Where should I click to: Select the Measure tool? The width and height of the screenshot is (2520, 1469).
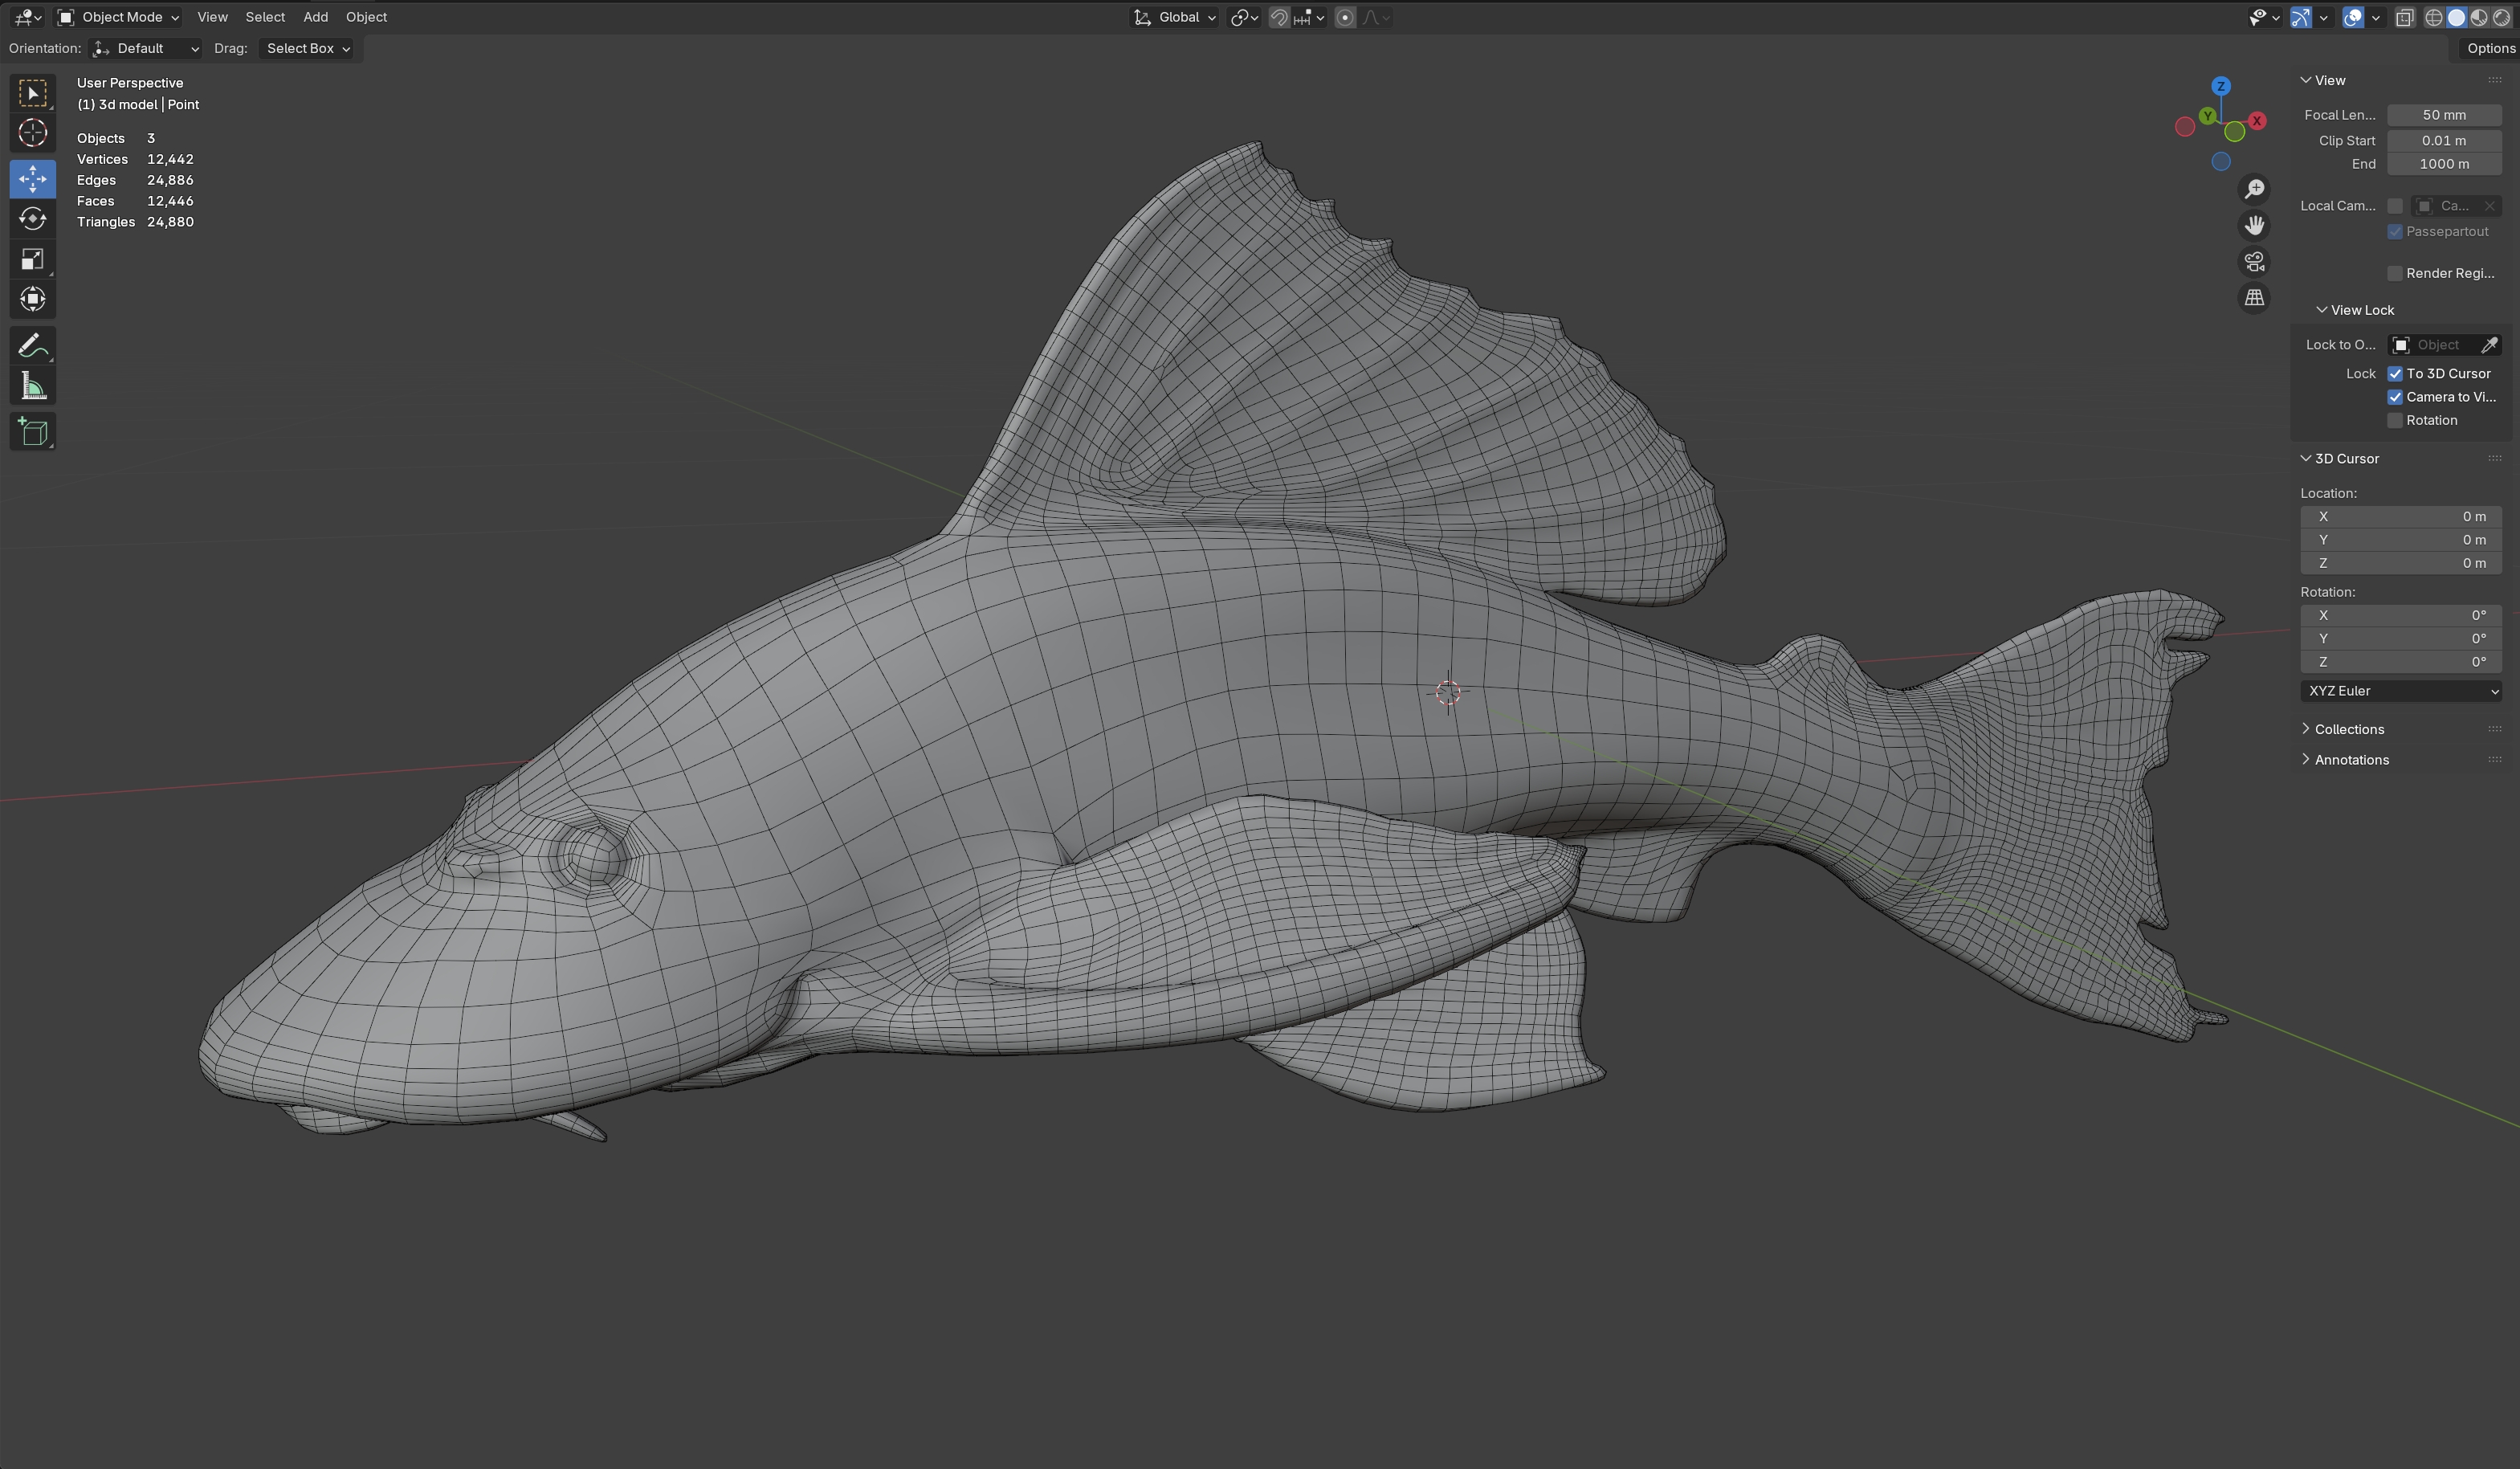click(33, 387)
